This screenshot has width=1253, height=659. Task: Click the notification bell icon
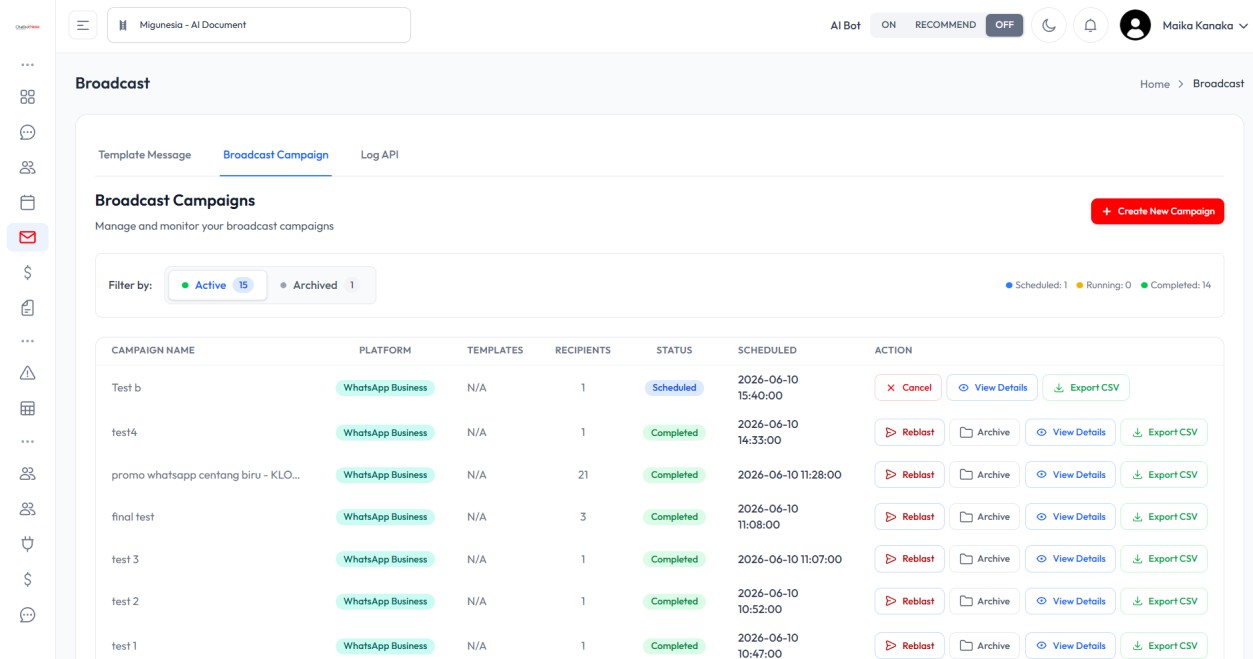tap(1090, 25)
